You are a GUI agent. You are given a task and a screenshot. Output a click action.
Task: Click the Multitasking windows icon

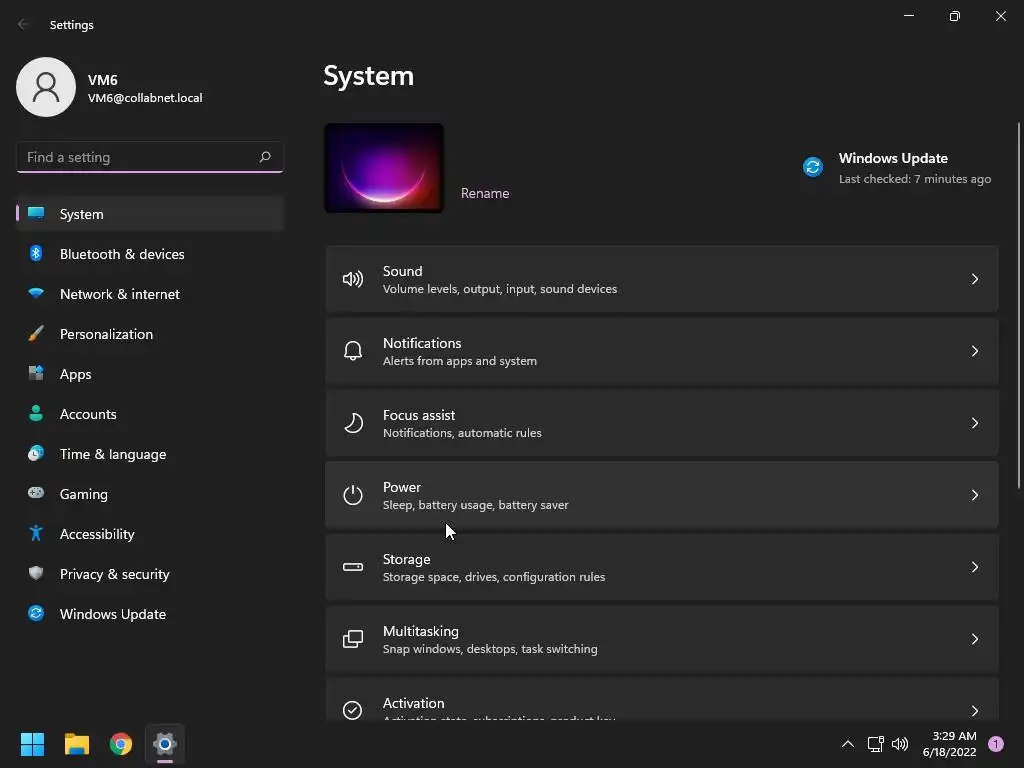pos(353,639)
